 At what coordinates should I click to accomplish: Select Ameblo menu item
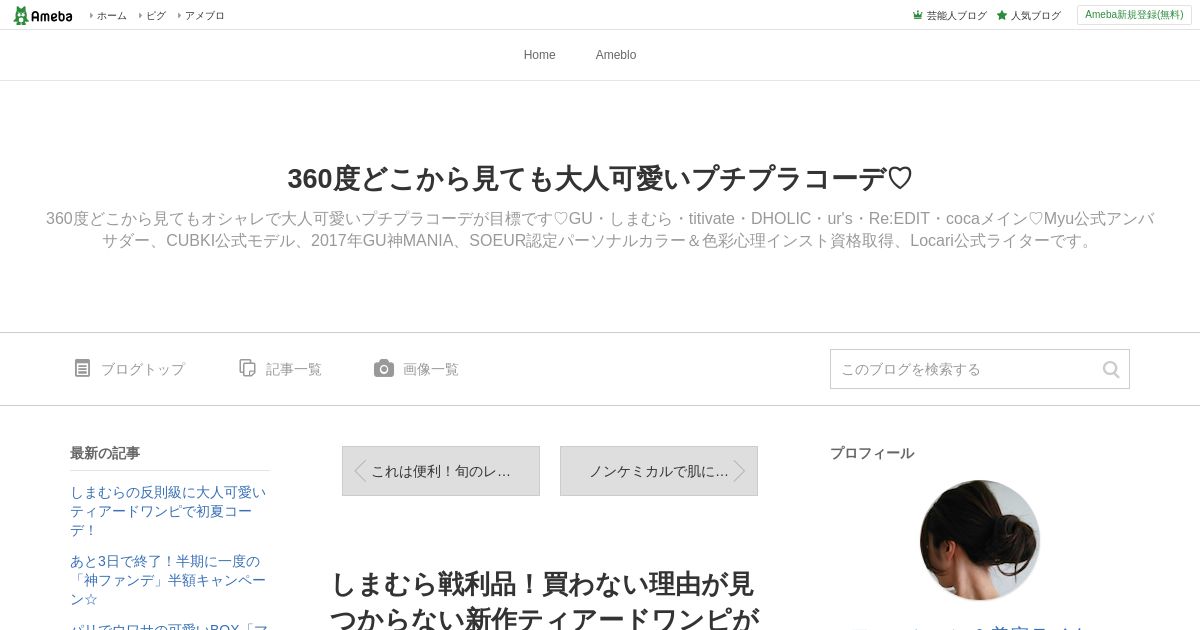coord(616,55)
